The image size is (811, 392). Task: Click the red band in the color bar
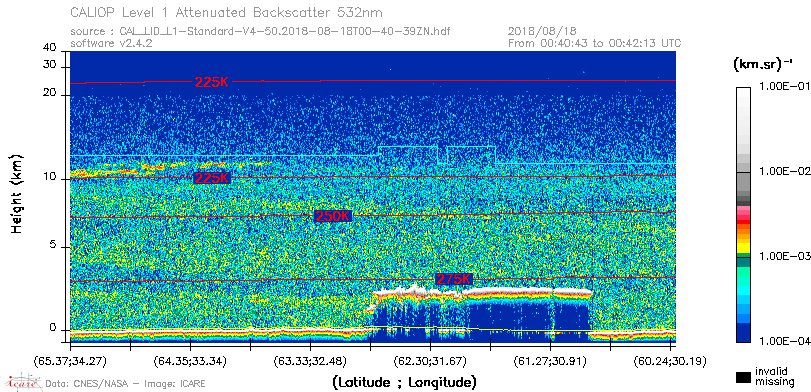coord(743,222)
